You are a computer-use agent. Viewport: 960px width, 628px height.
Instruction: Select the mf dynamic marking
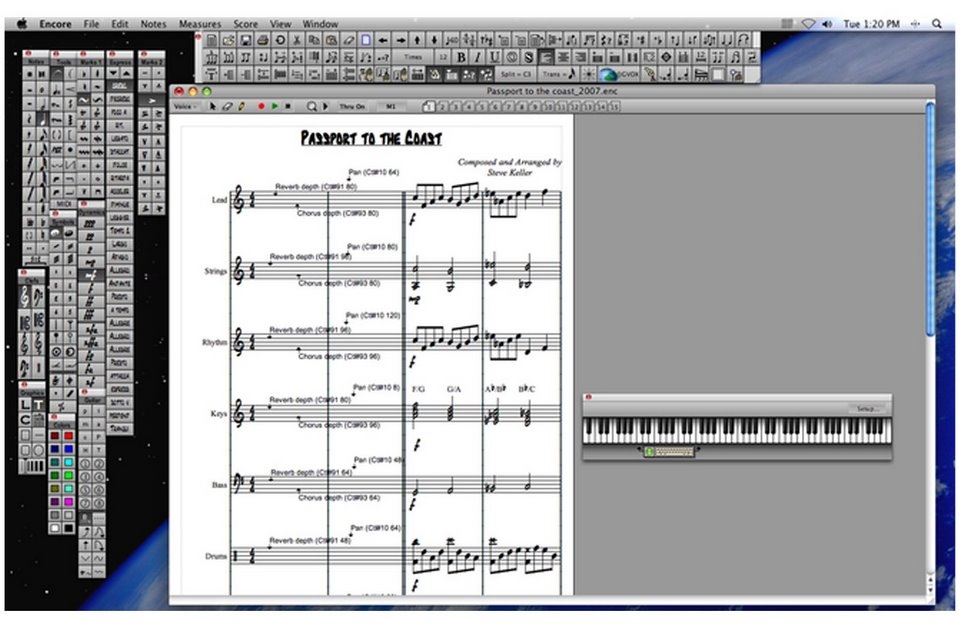pyautogui.click(x=91, y=275)
